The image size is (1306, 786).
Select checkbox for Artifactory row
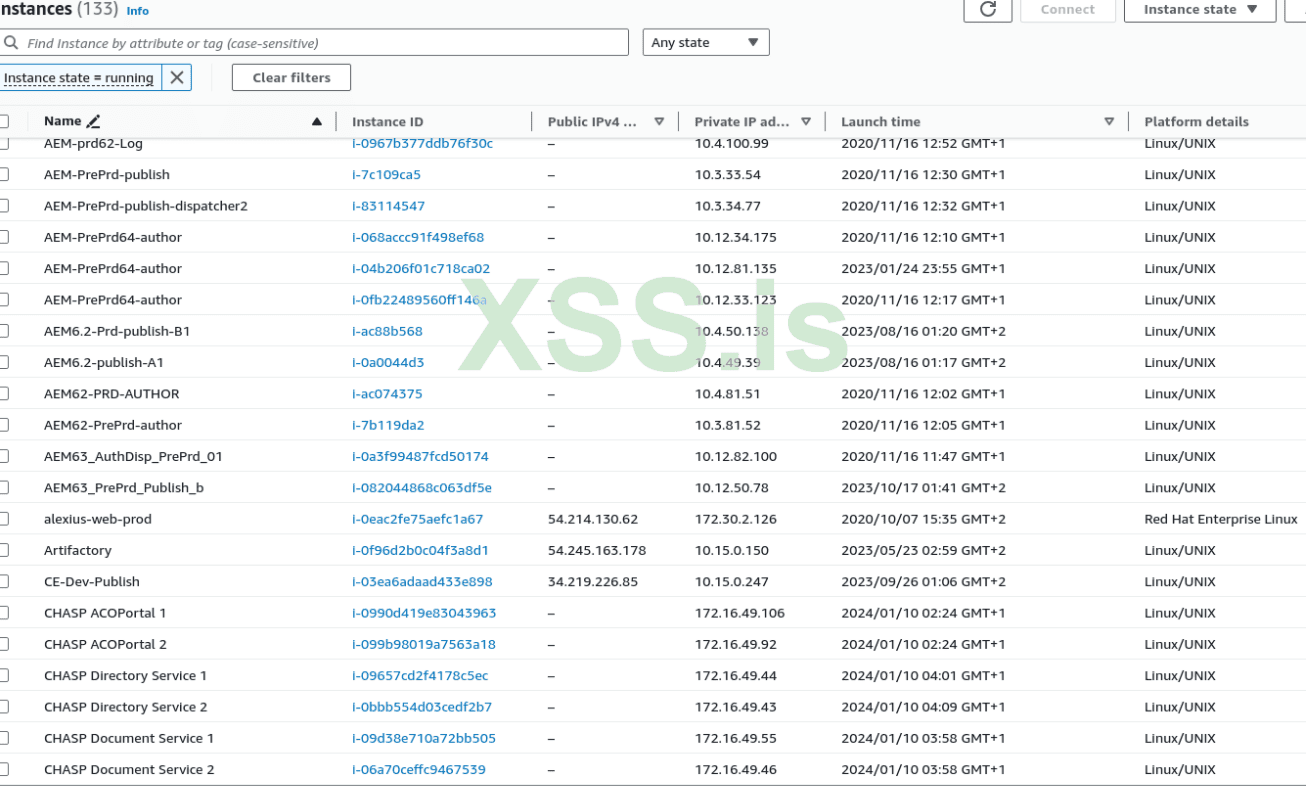coord(3,550)
